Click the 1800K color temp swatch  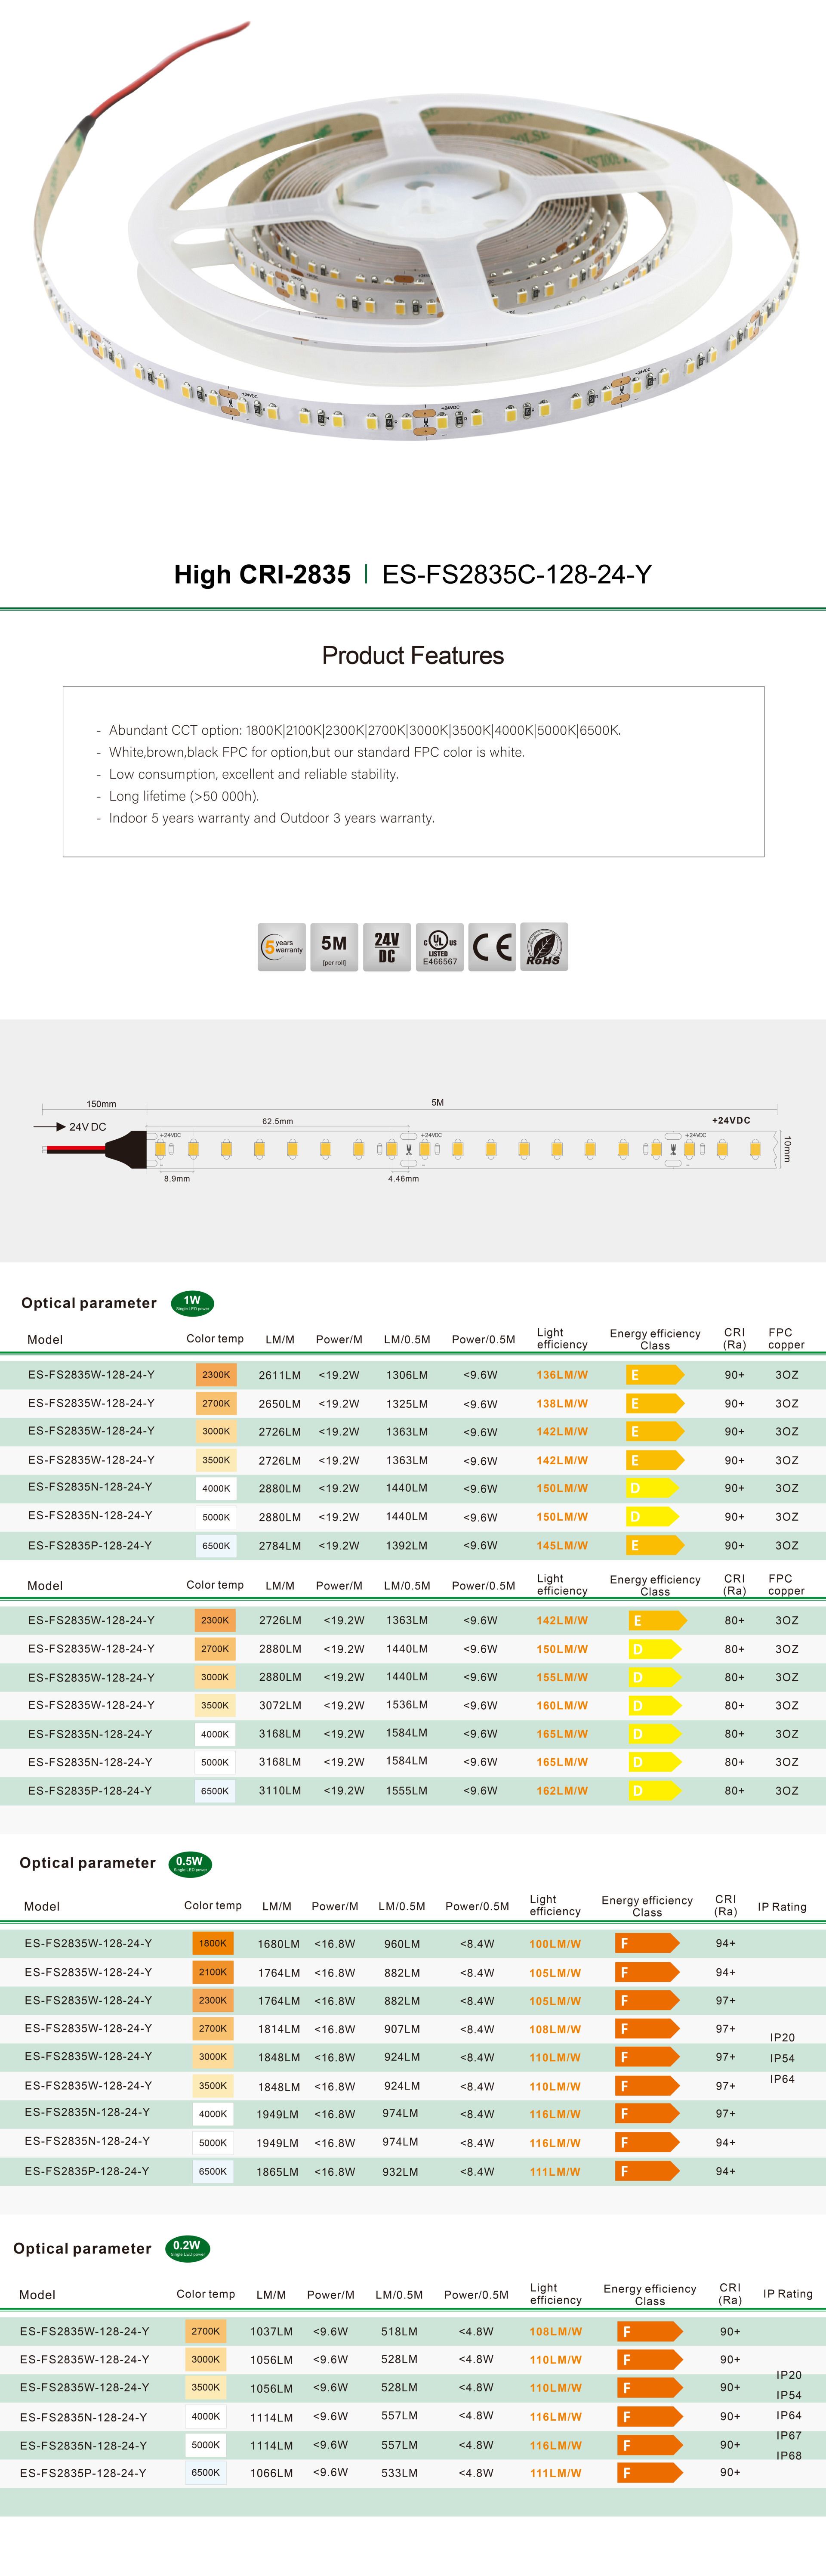click(212, 1943)
